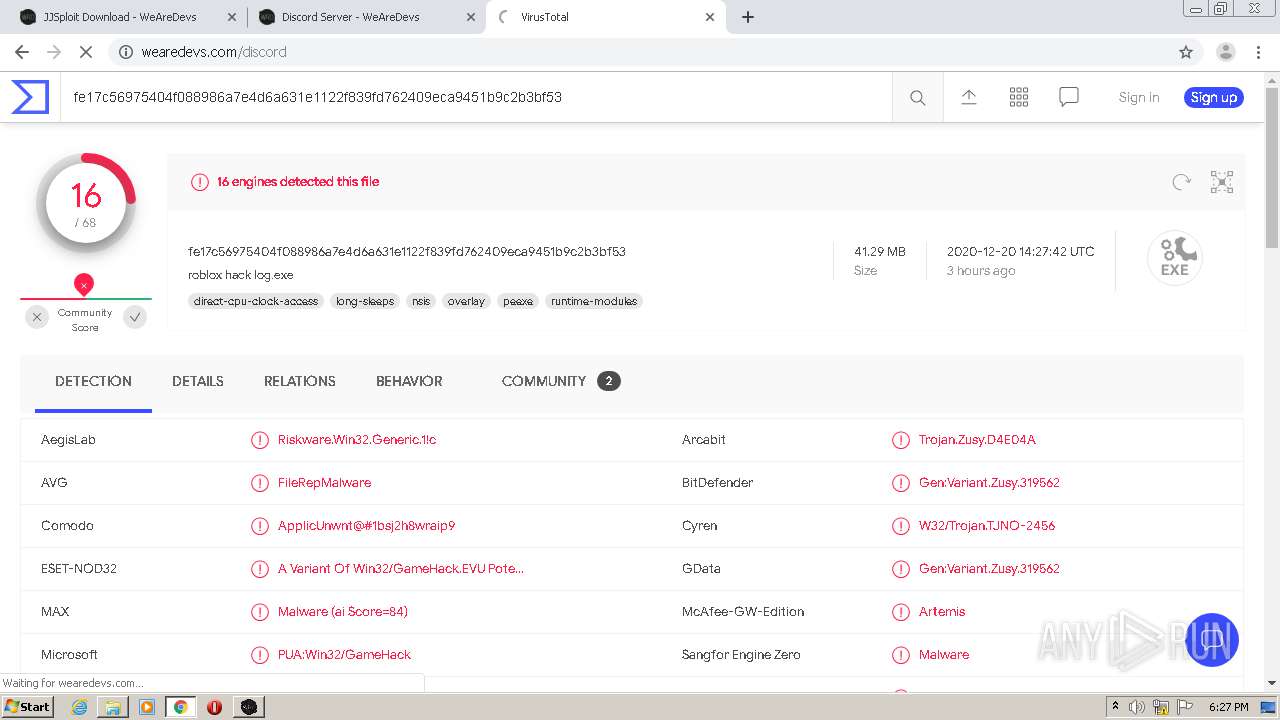Click the upload file icon
The width and height of the screenshot is (1280, 720).
click(969, 97)
